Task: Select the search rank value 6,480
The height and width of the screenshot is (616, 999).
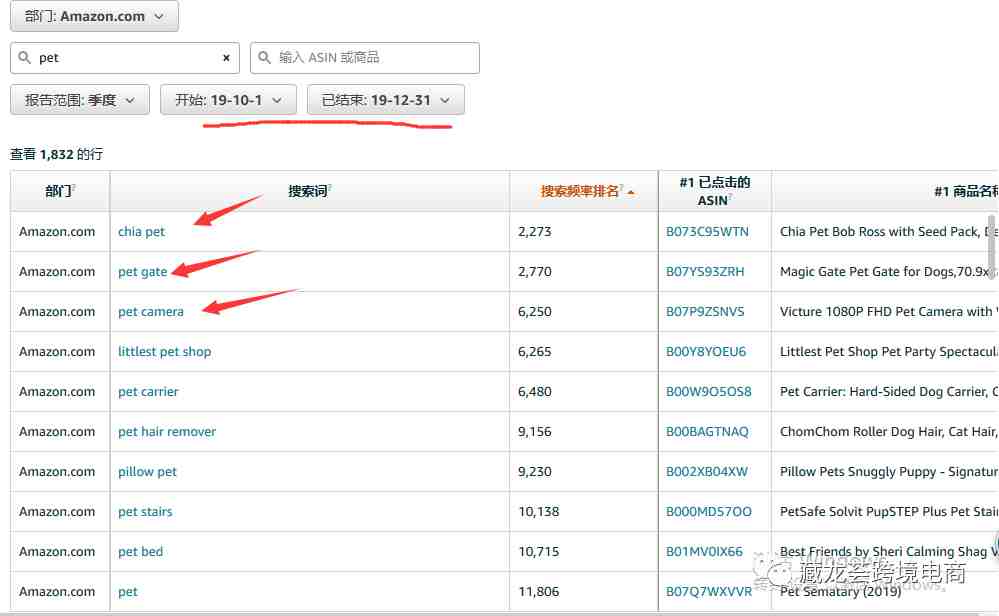Action: tap(535, 392)
